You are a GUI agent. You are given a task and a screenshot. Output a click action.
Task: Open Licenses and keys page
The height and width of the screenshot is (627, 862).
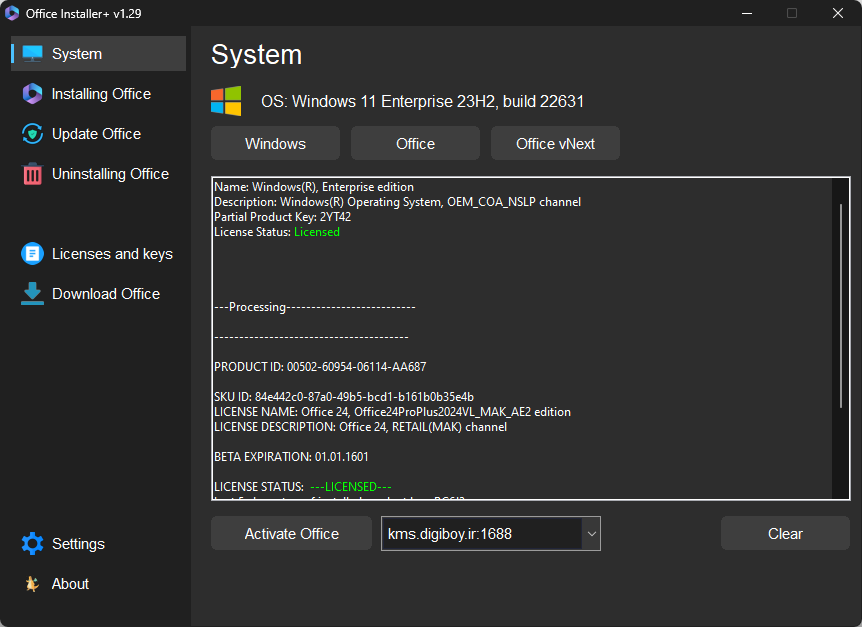112,254
